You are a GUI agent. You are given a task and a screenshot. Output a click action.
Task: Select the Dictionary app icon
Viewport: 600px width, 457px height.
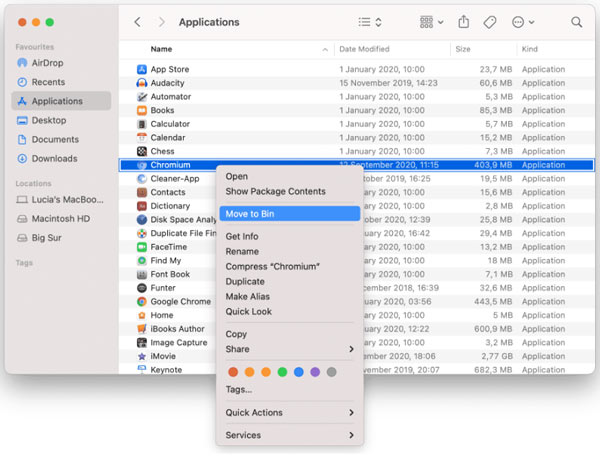pyautogui.click(x=142, y=206)
